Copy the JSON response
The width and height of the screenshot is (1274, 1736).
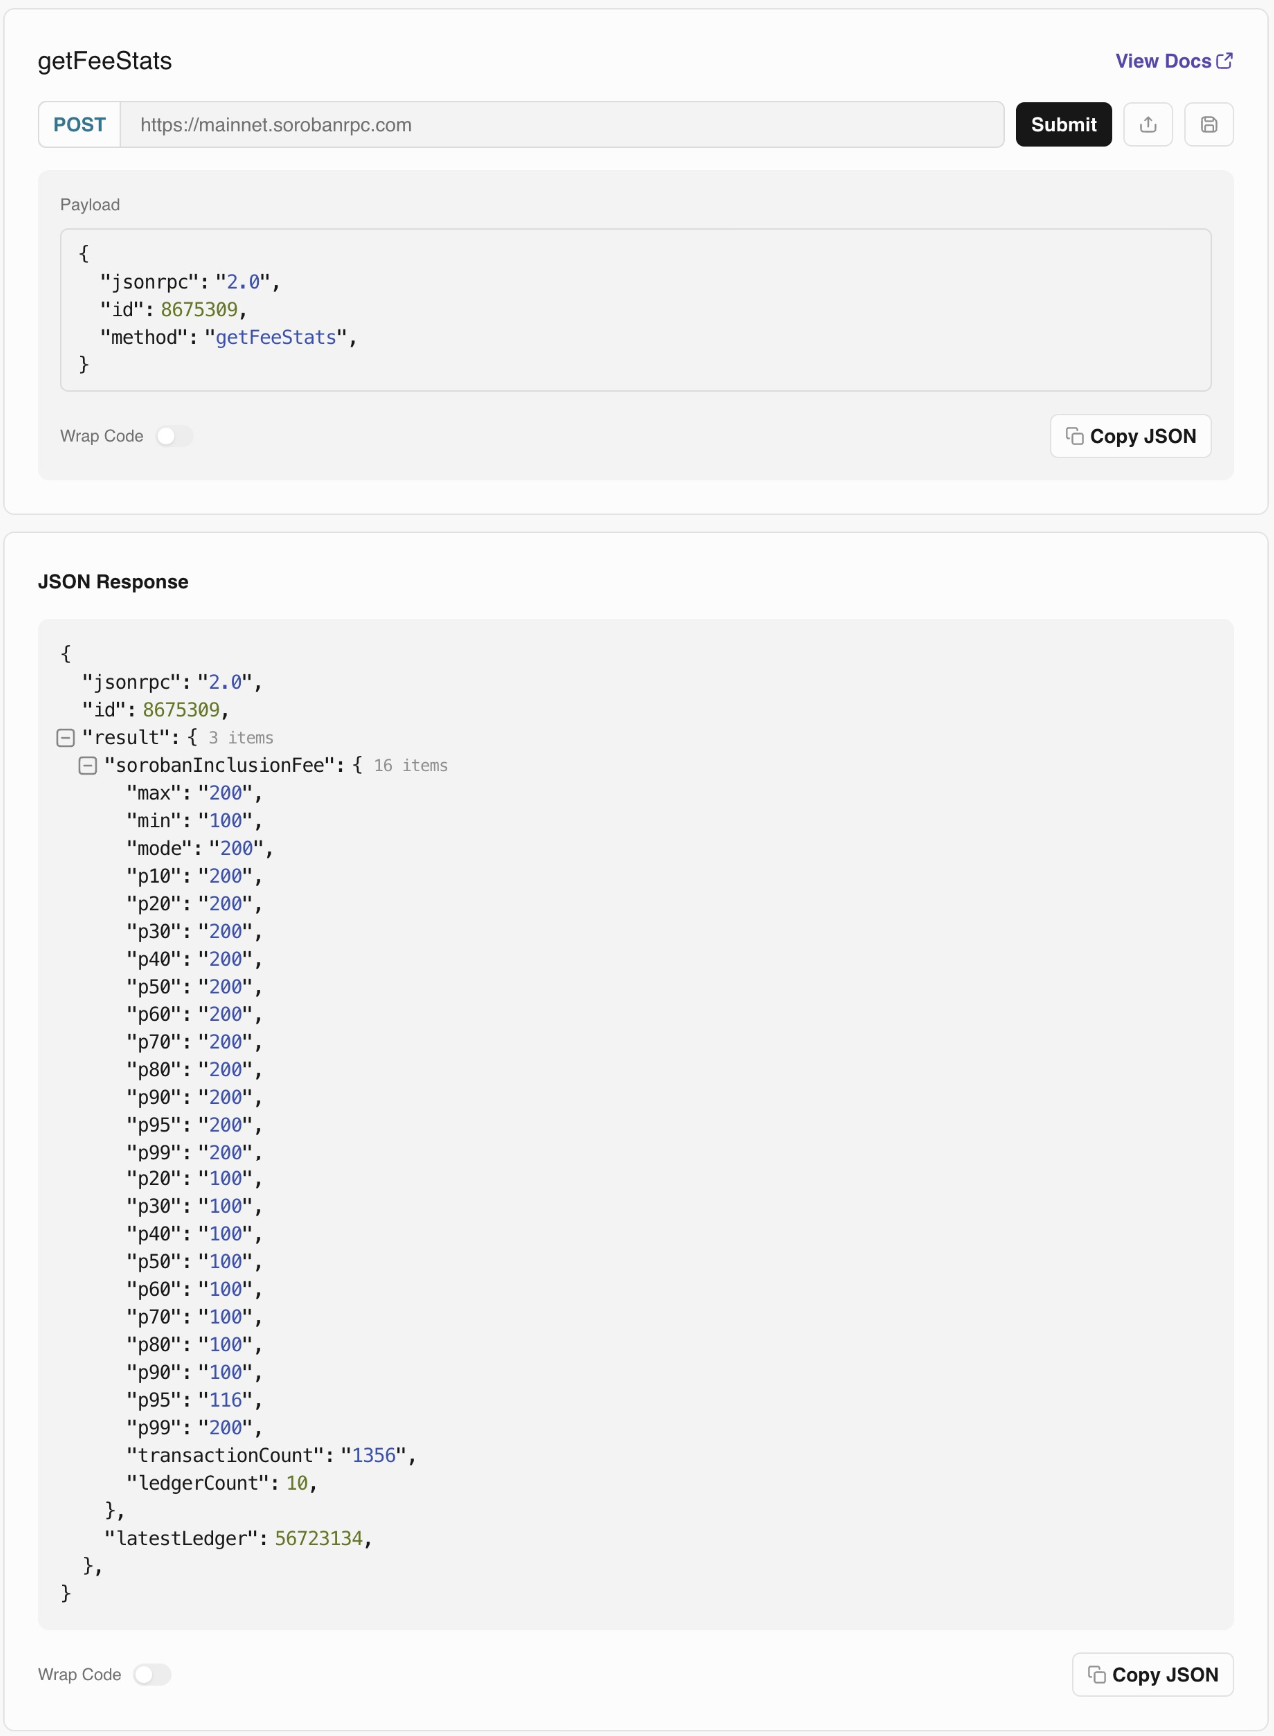[1153, 1675]
